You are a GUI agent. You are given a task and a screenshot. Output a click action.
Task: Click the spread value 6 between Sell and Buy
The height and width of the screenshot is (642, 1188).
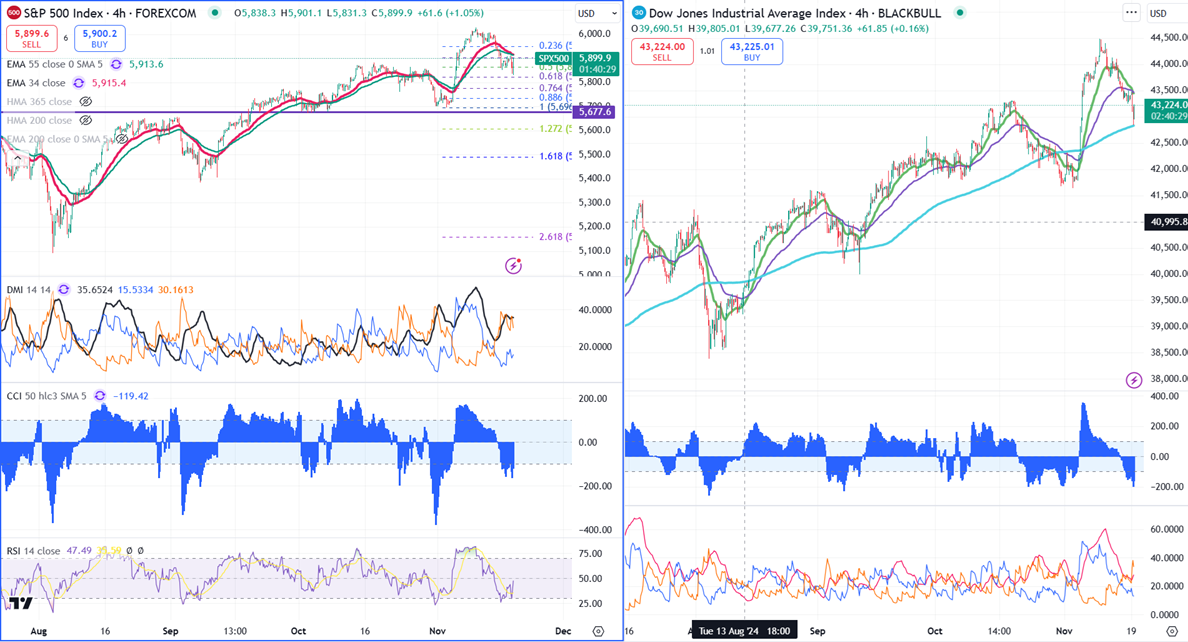click(66, 39)
